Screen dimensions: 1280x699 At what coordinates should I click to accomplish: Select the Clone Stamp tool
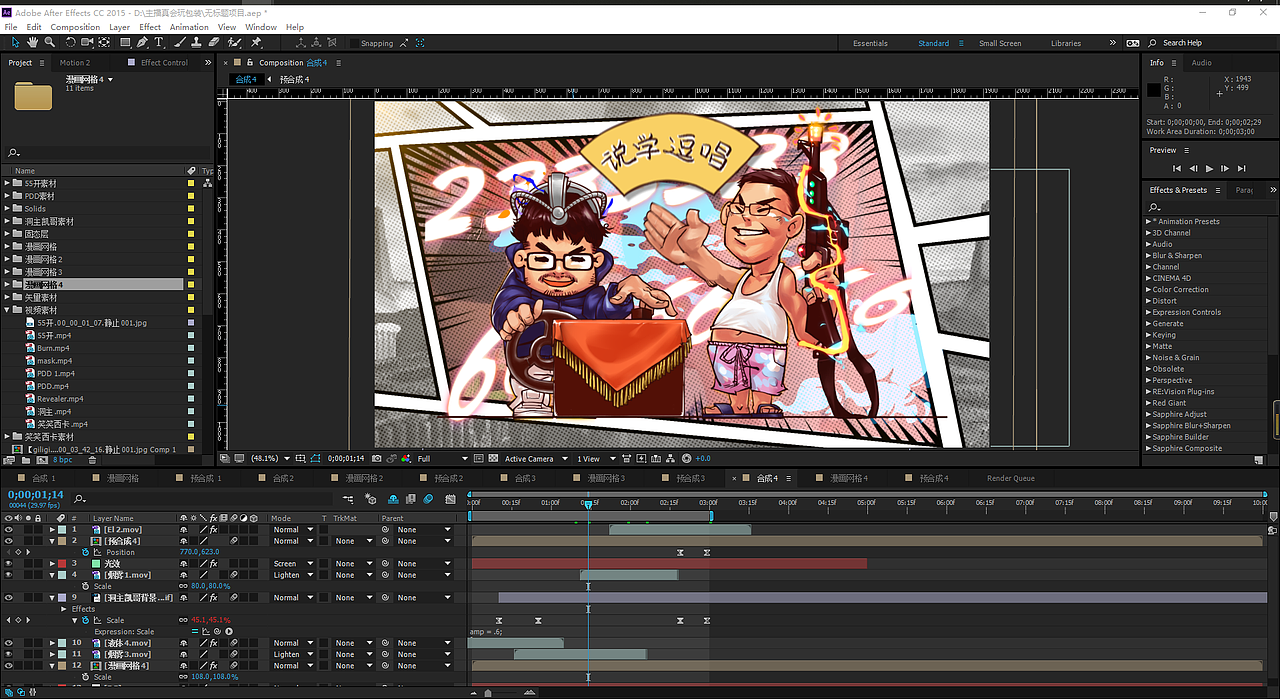tap(197, 43)
